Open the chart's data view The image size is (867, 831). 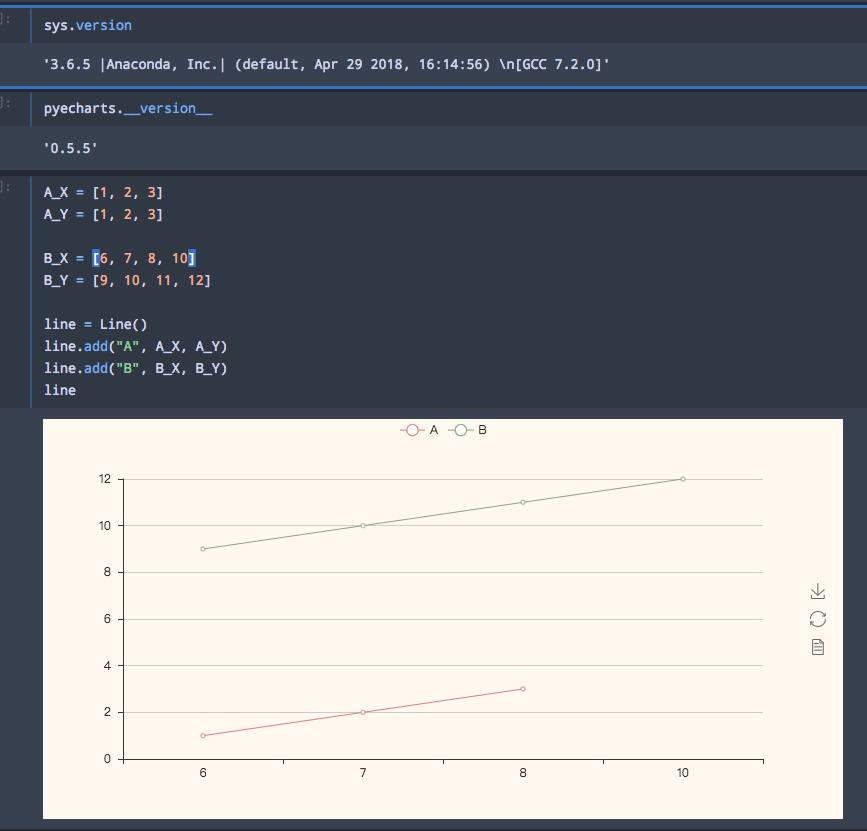(818, 647)
